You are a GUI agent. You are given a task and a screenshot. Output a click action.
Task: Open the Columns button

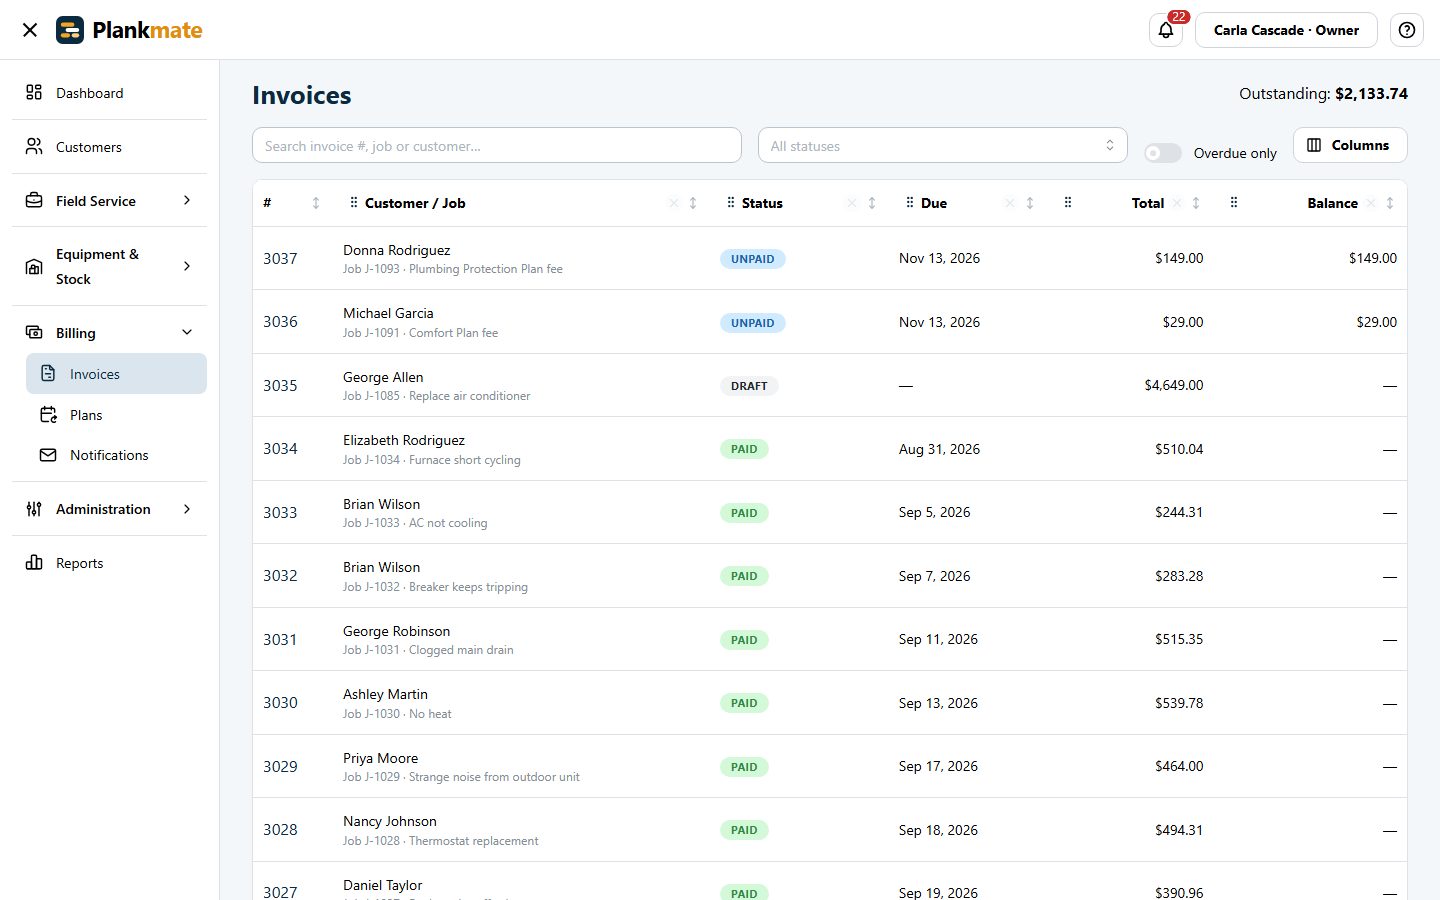click(1350, 145)
